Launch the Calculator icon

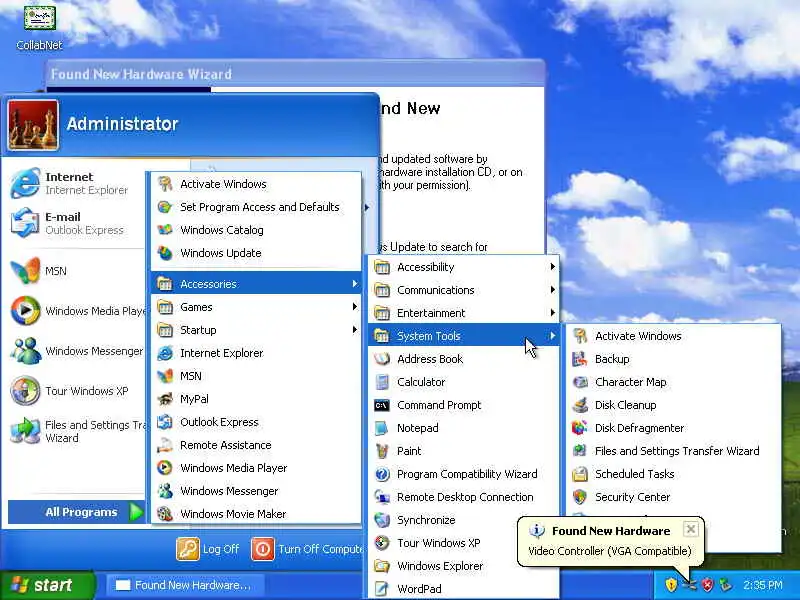382,382
